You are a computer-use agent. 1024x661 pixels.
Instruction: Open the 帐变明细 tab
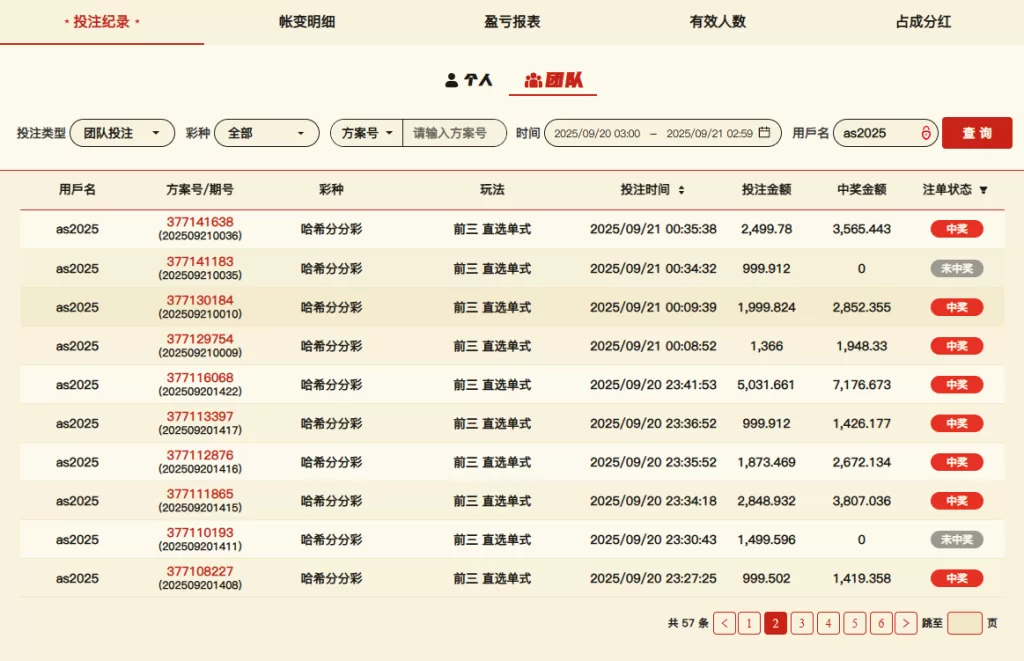(307, 21)
